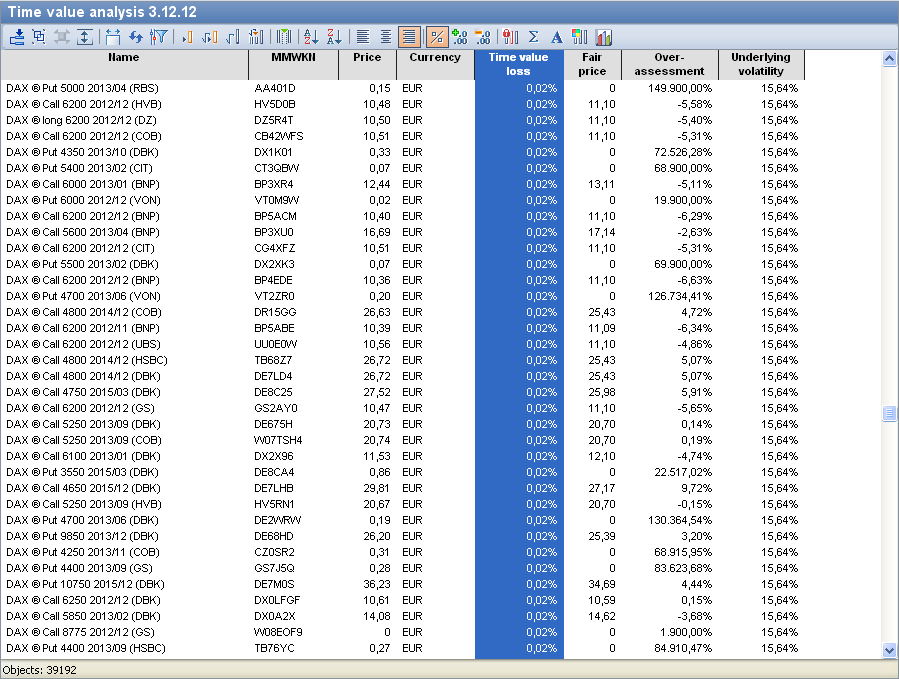899x679 pixels.
Task: Click the Time value loss column header
Action: tap(519, 64)
